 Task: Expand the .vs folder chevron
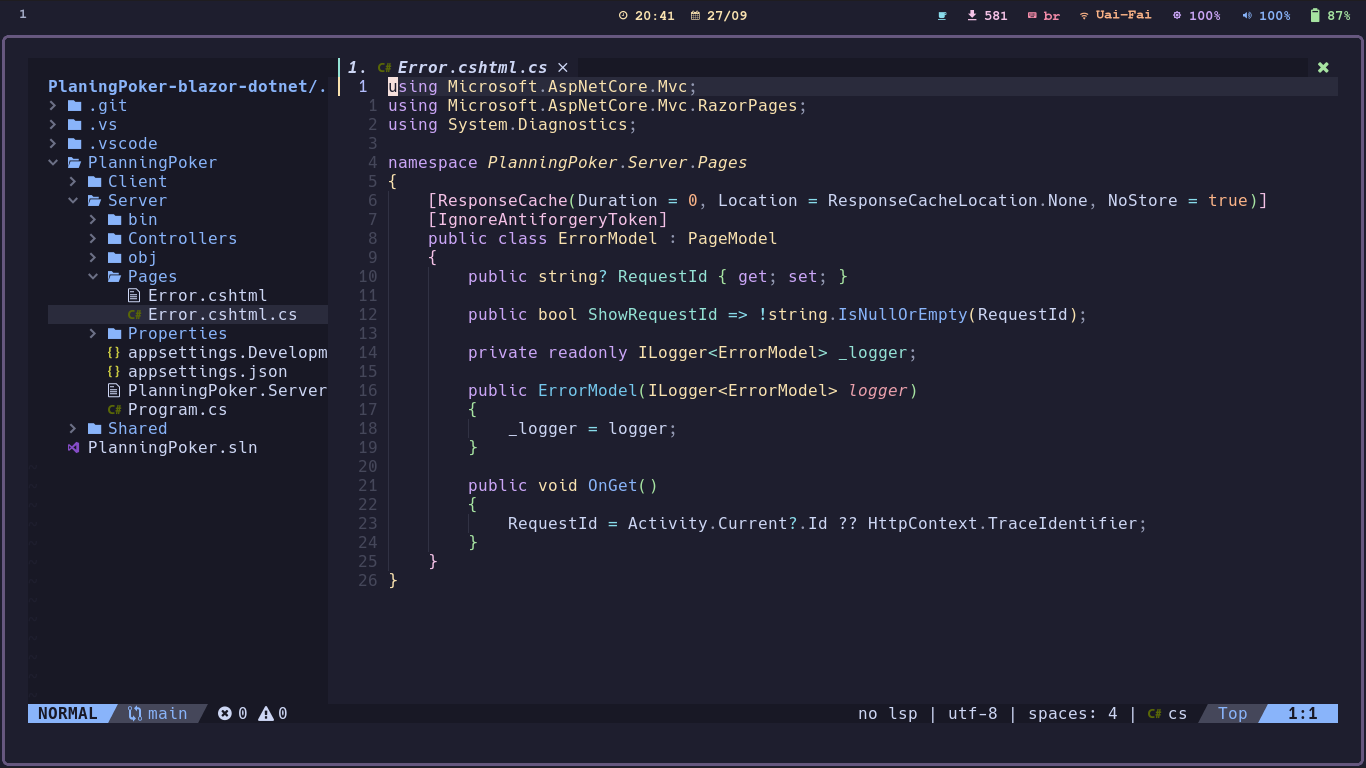coord(53,125)
